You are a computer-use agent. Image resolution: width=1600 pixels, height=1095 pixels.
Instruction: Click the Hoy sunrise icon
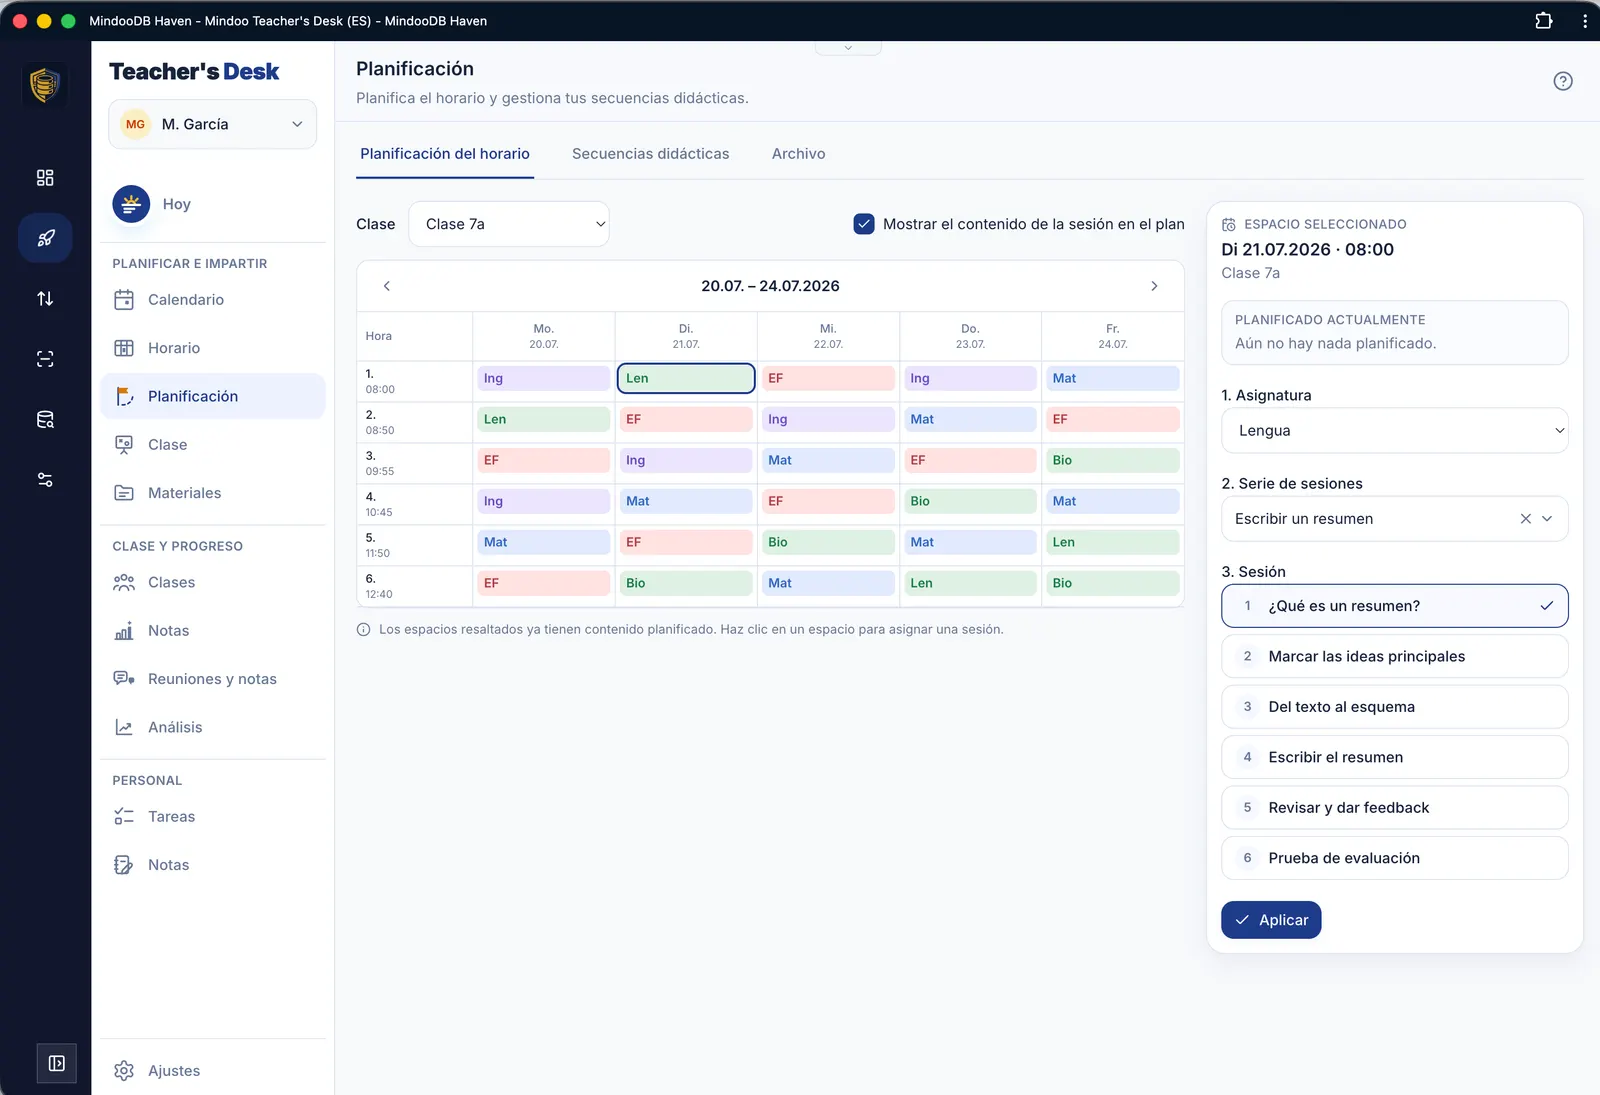pos(131,204)
